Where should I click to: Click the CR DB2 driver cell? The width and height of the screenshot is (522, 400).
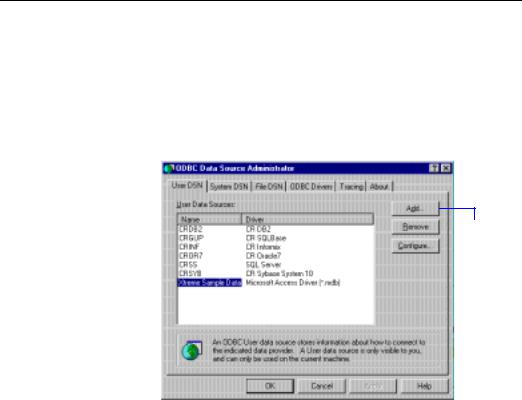[258, 229]
